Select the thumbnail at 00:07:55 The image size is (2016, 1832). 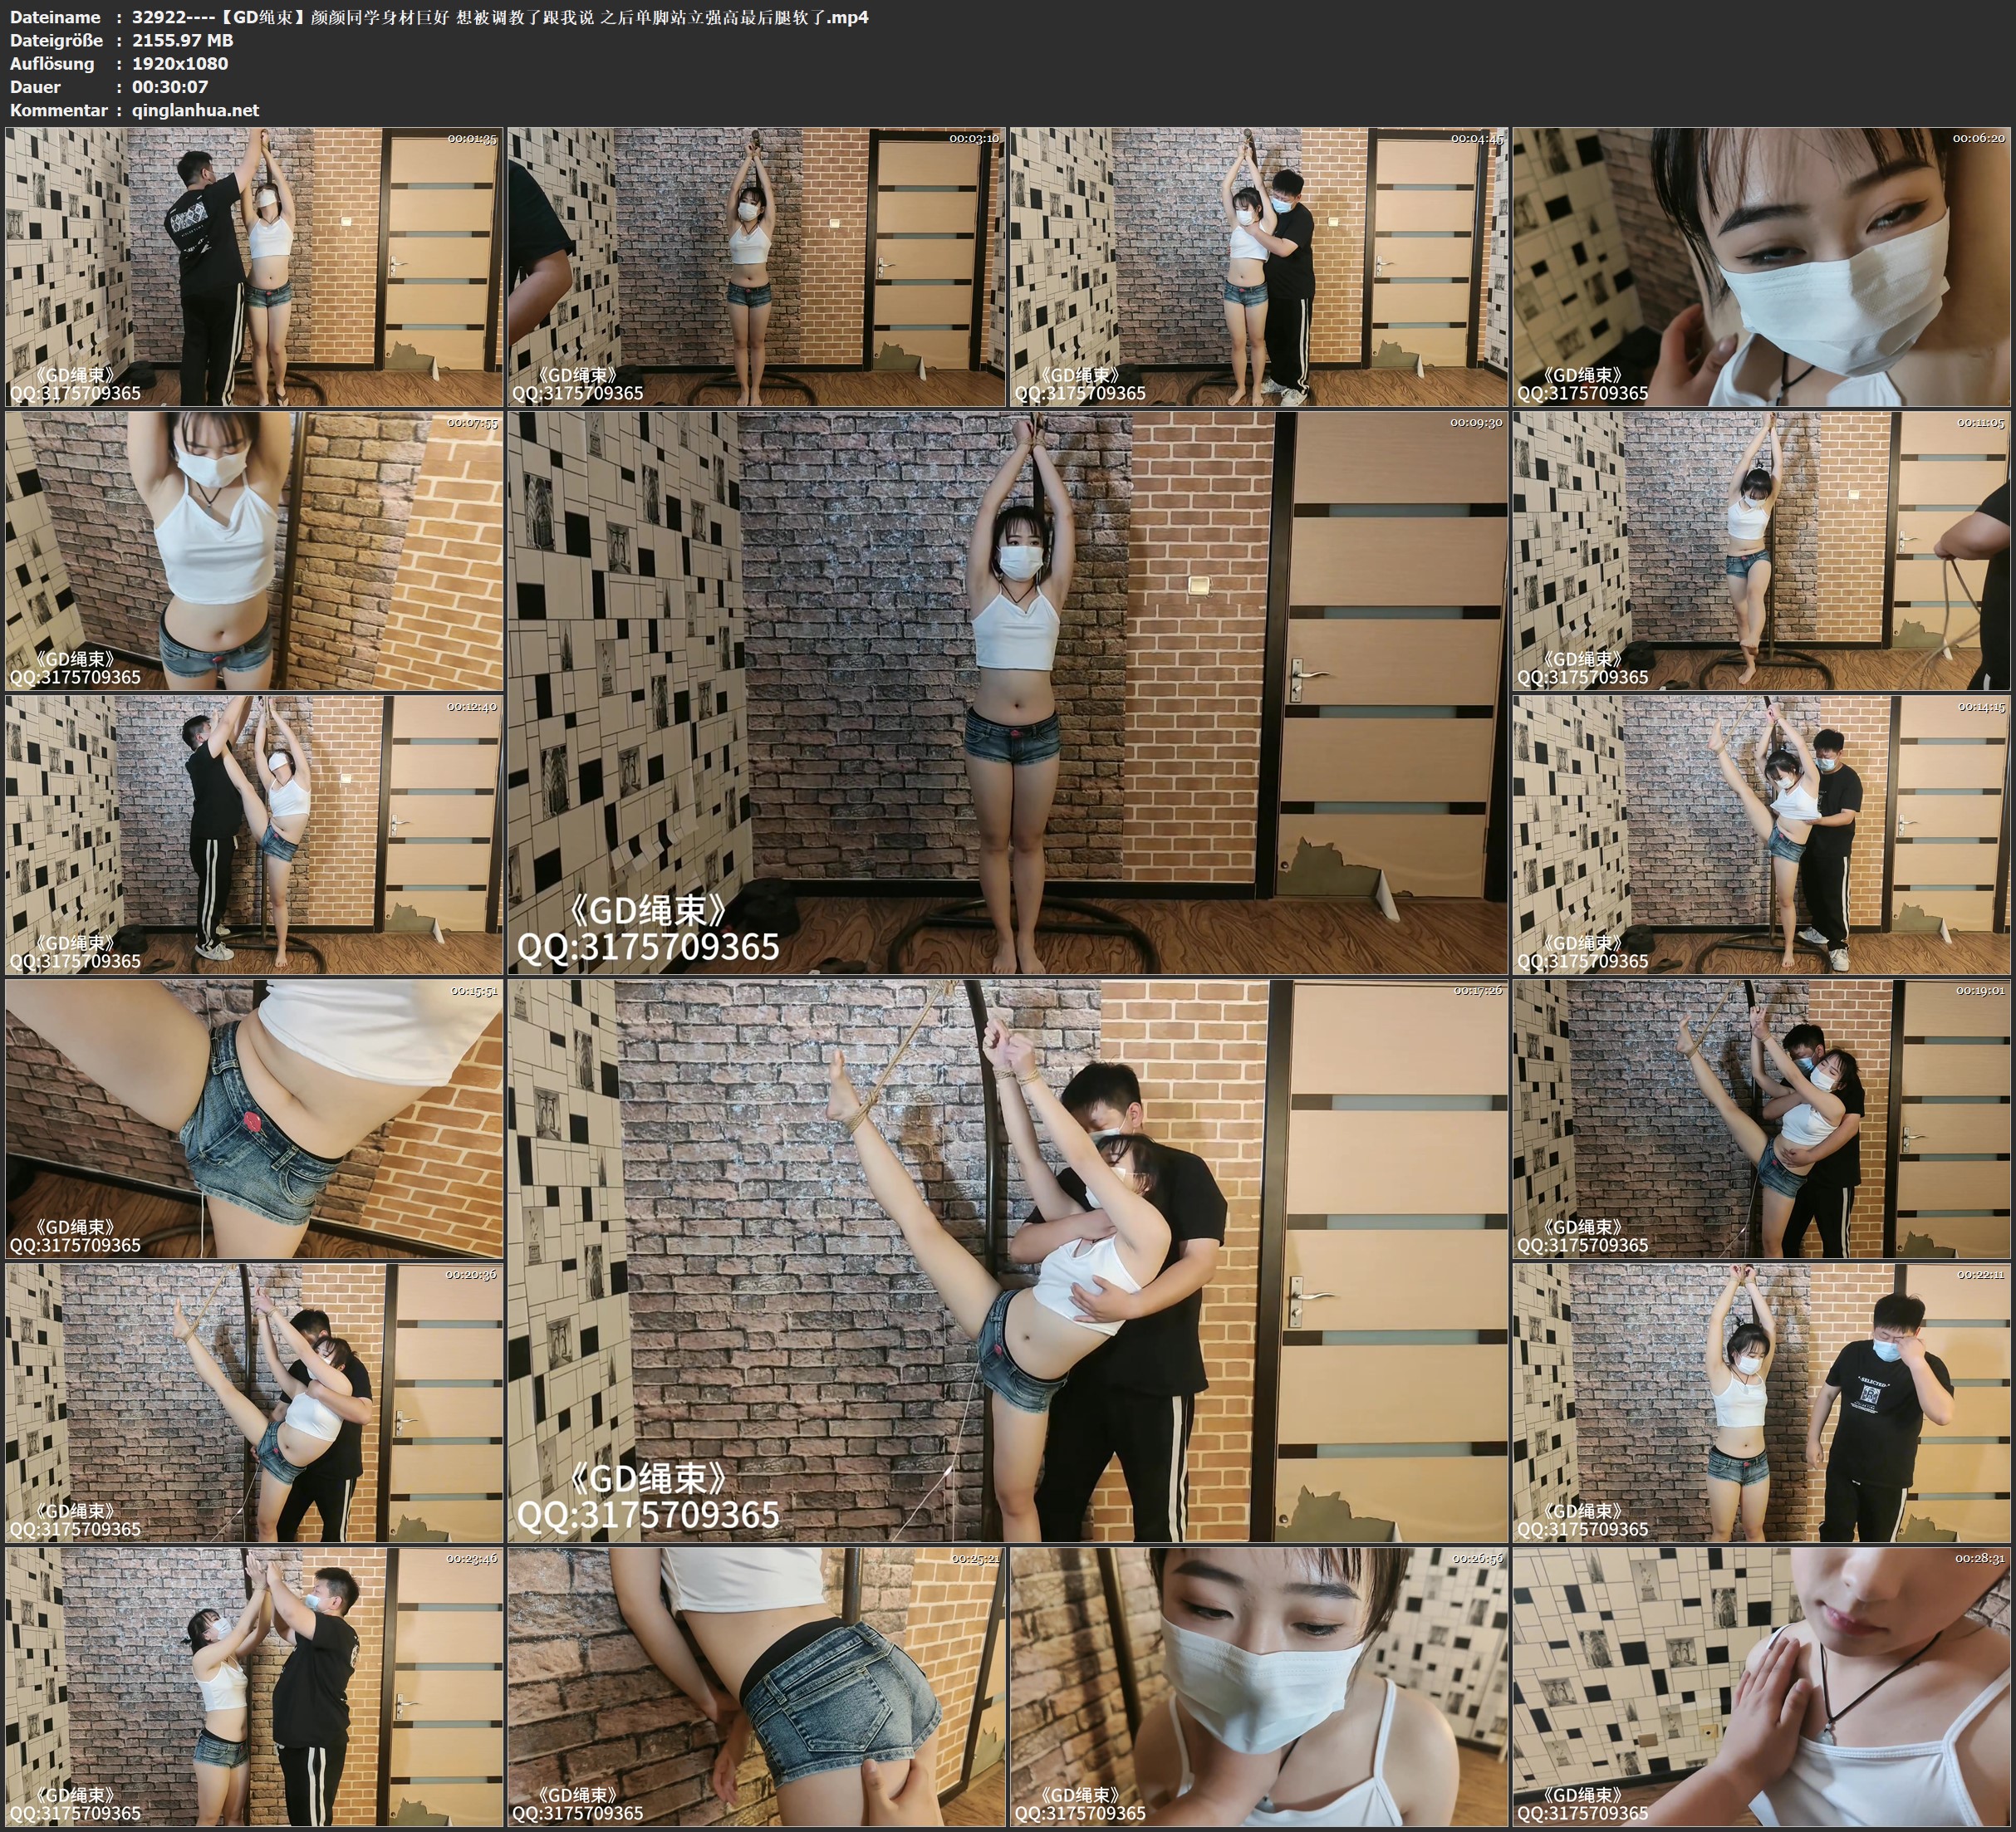[254, 550]
